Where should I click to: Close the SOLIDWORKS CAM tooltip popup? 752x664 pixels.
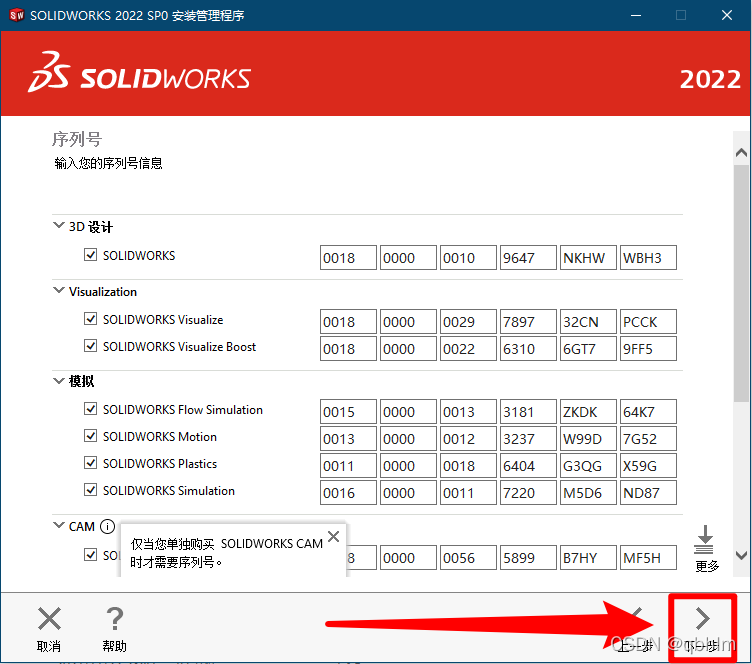333,536
